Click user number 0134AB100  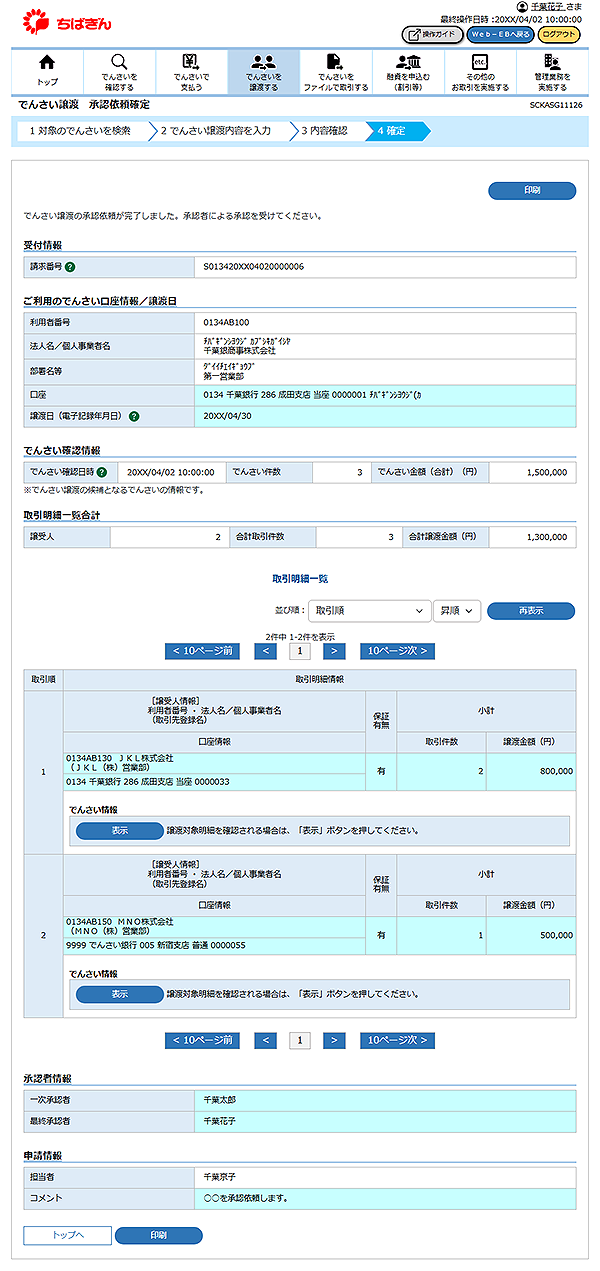coord(226,323)
